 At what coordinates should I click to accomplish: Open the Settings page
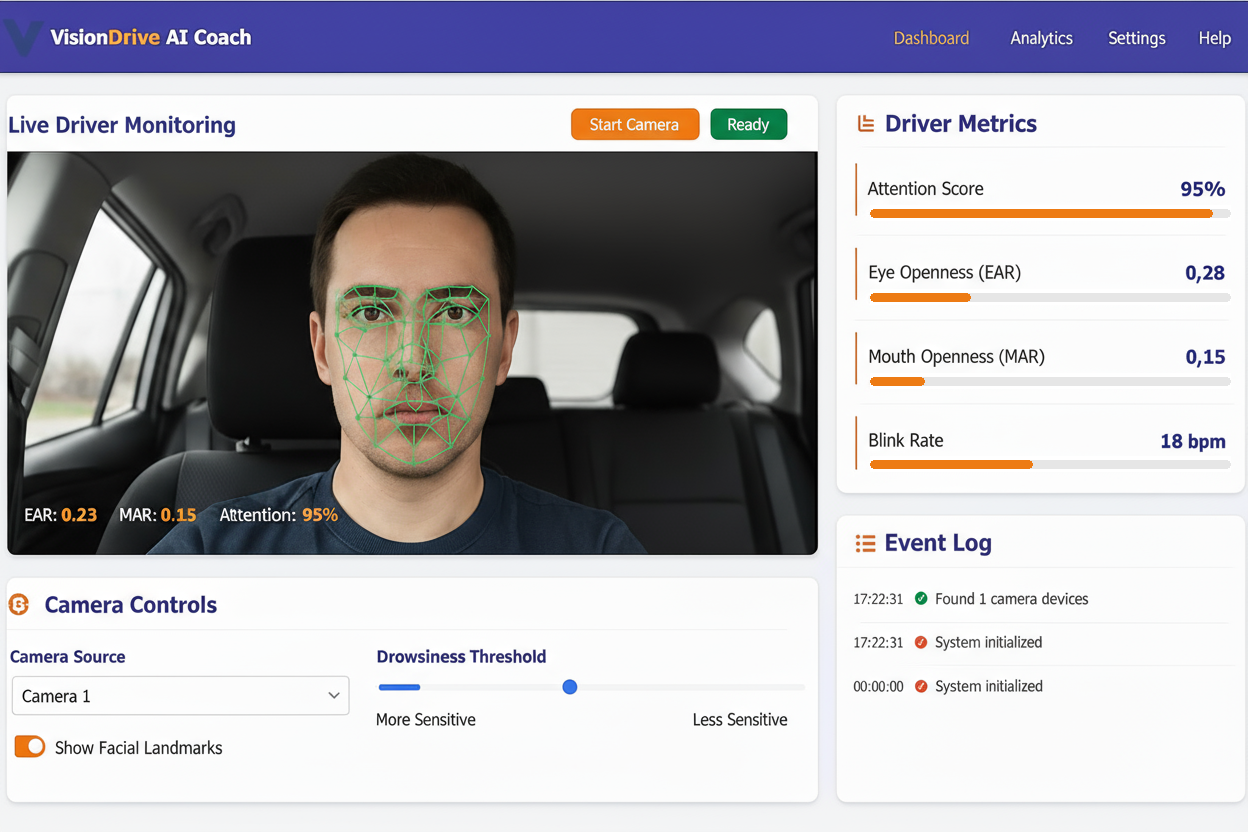coord(1136,38)
